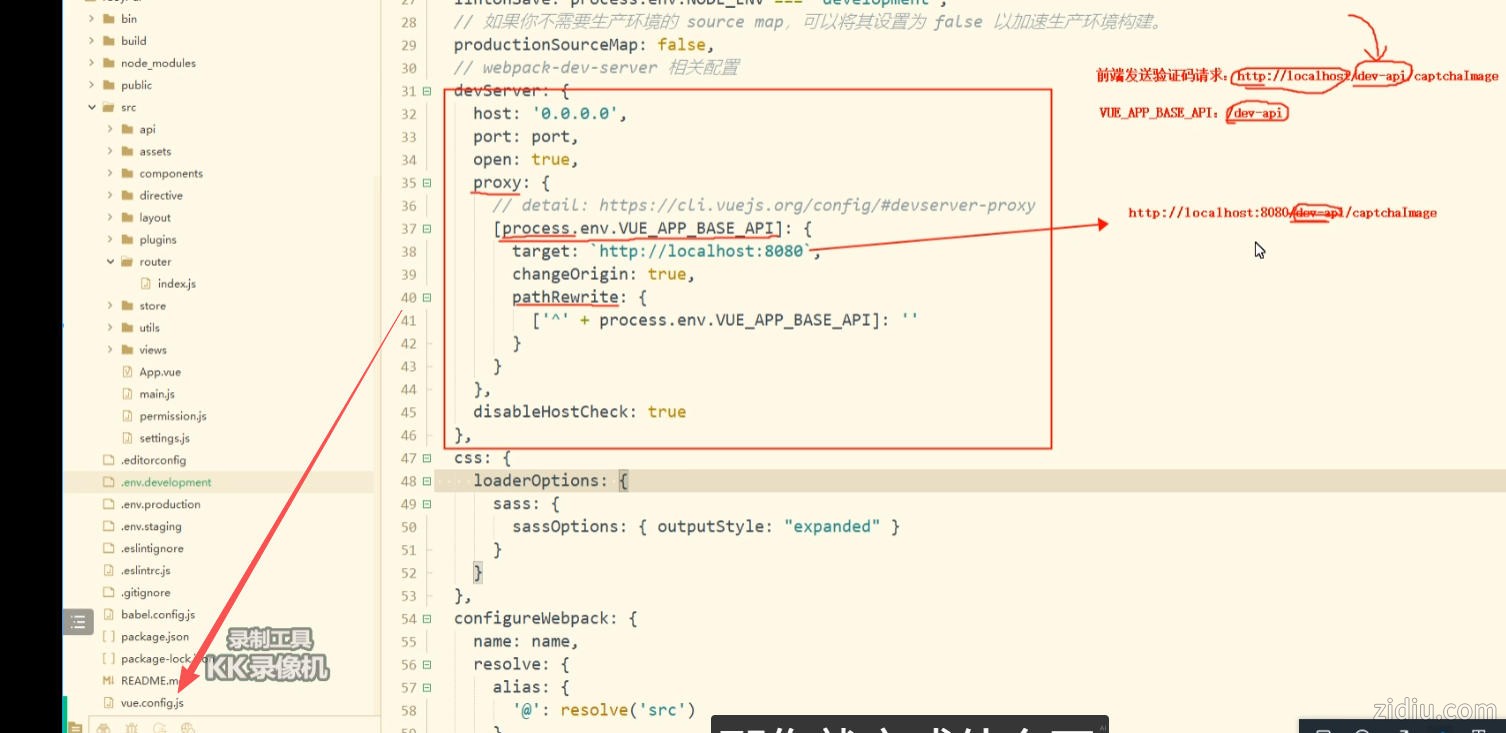Fold the proxy block at line 35
The image size is (1506, 733).
pyautogui.click(x=427, y=183)
